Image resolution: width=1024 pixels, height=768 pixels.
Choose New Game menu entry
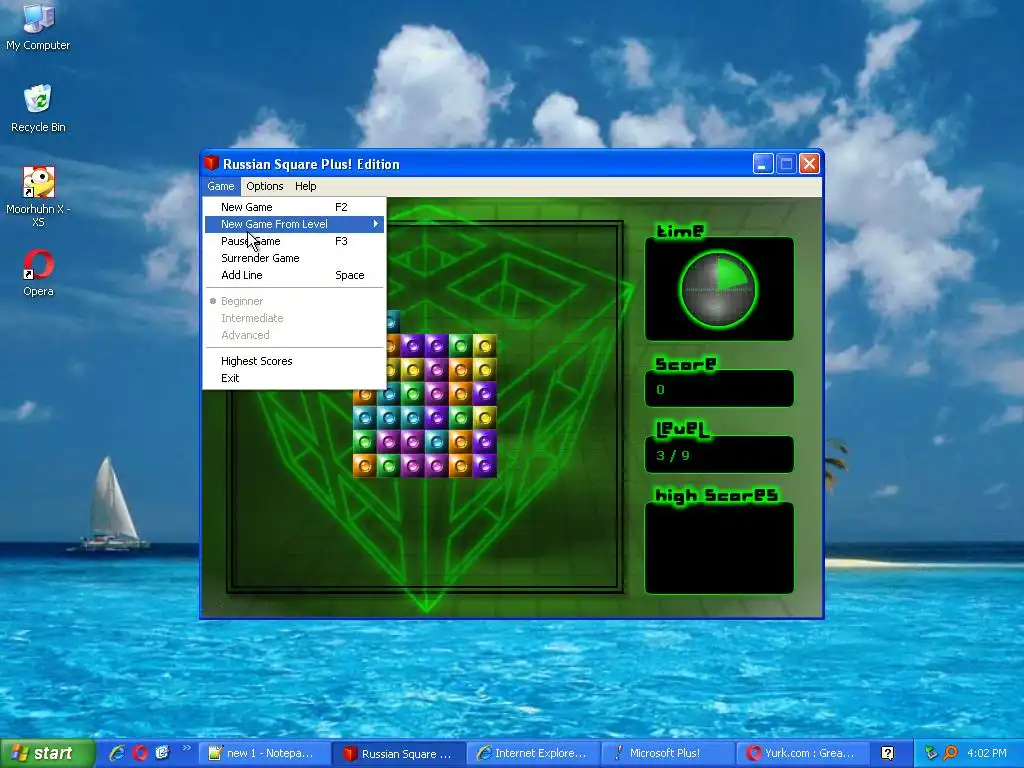(294, 207)
